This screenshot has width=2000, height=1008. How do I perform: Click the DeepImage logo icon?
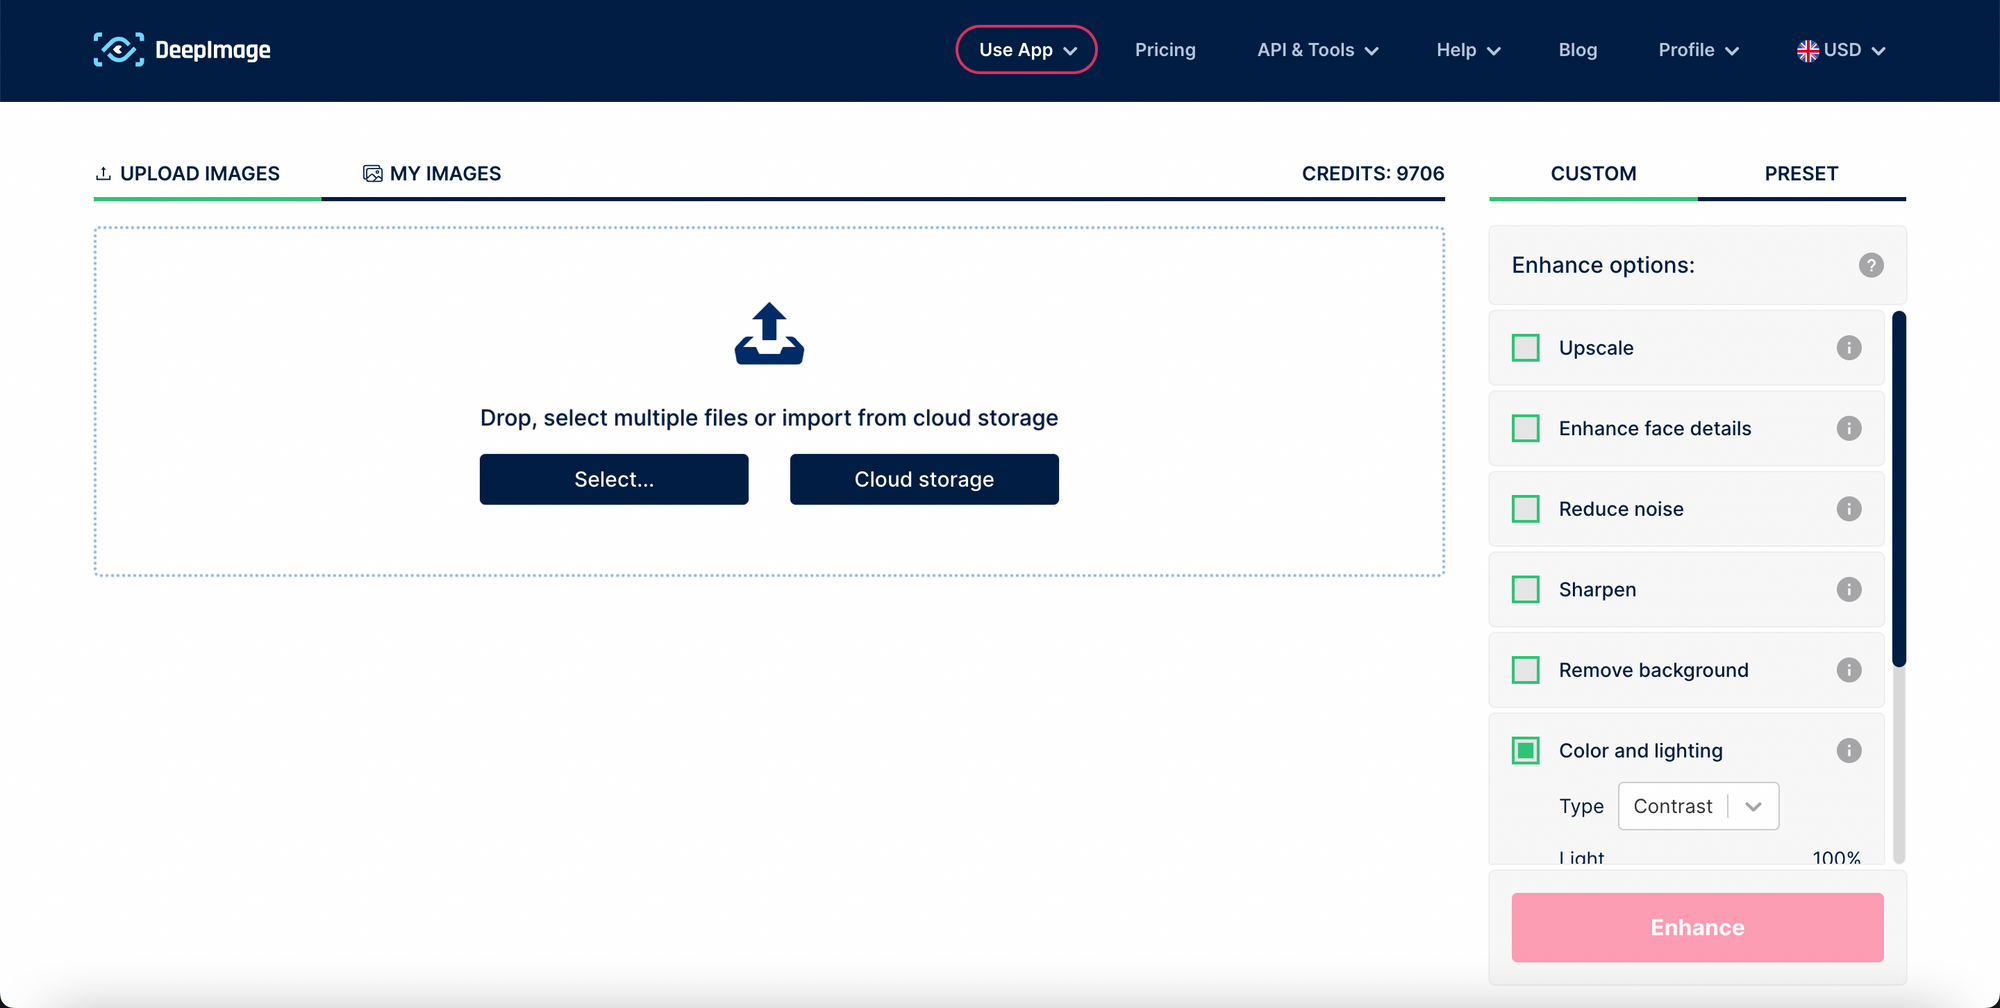[119, 49]
